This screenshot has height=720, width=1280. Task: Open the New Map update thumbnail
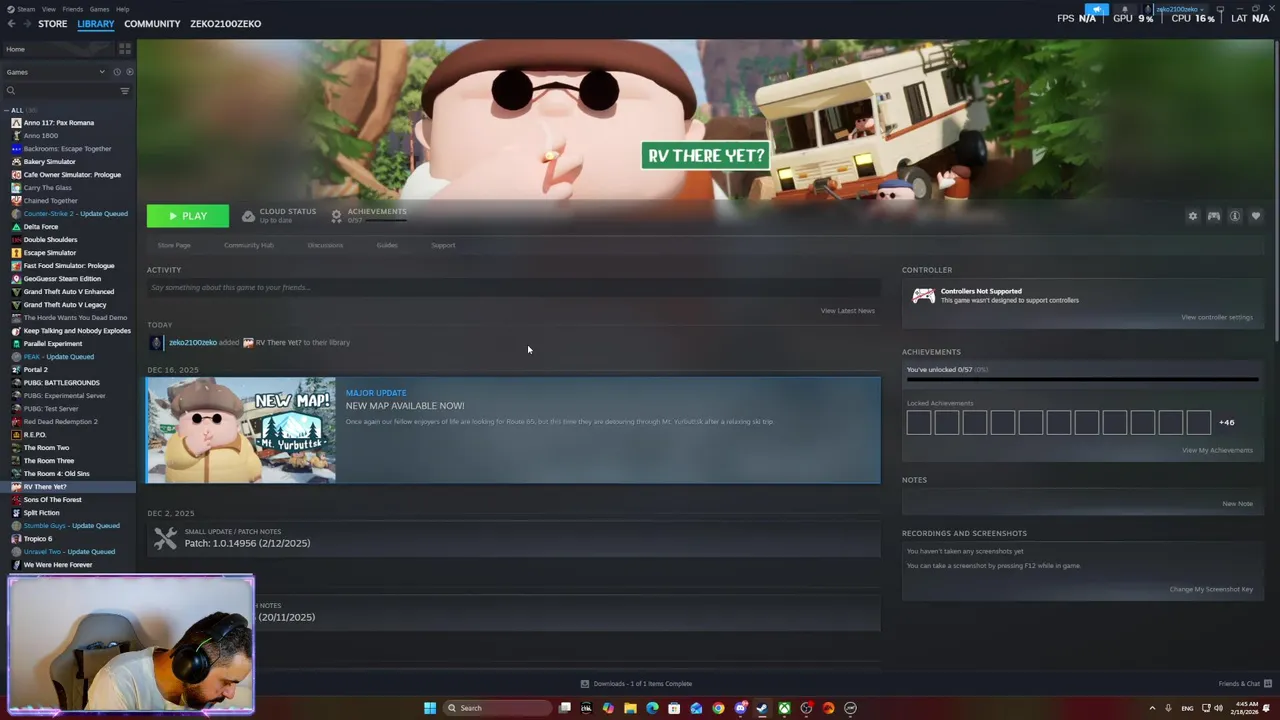[241, 430]
